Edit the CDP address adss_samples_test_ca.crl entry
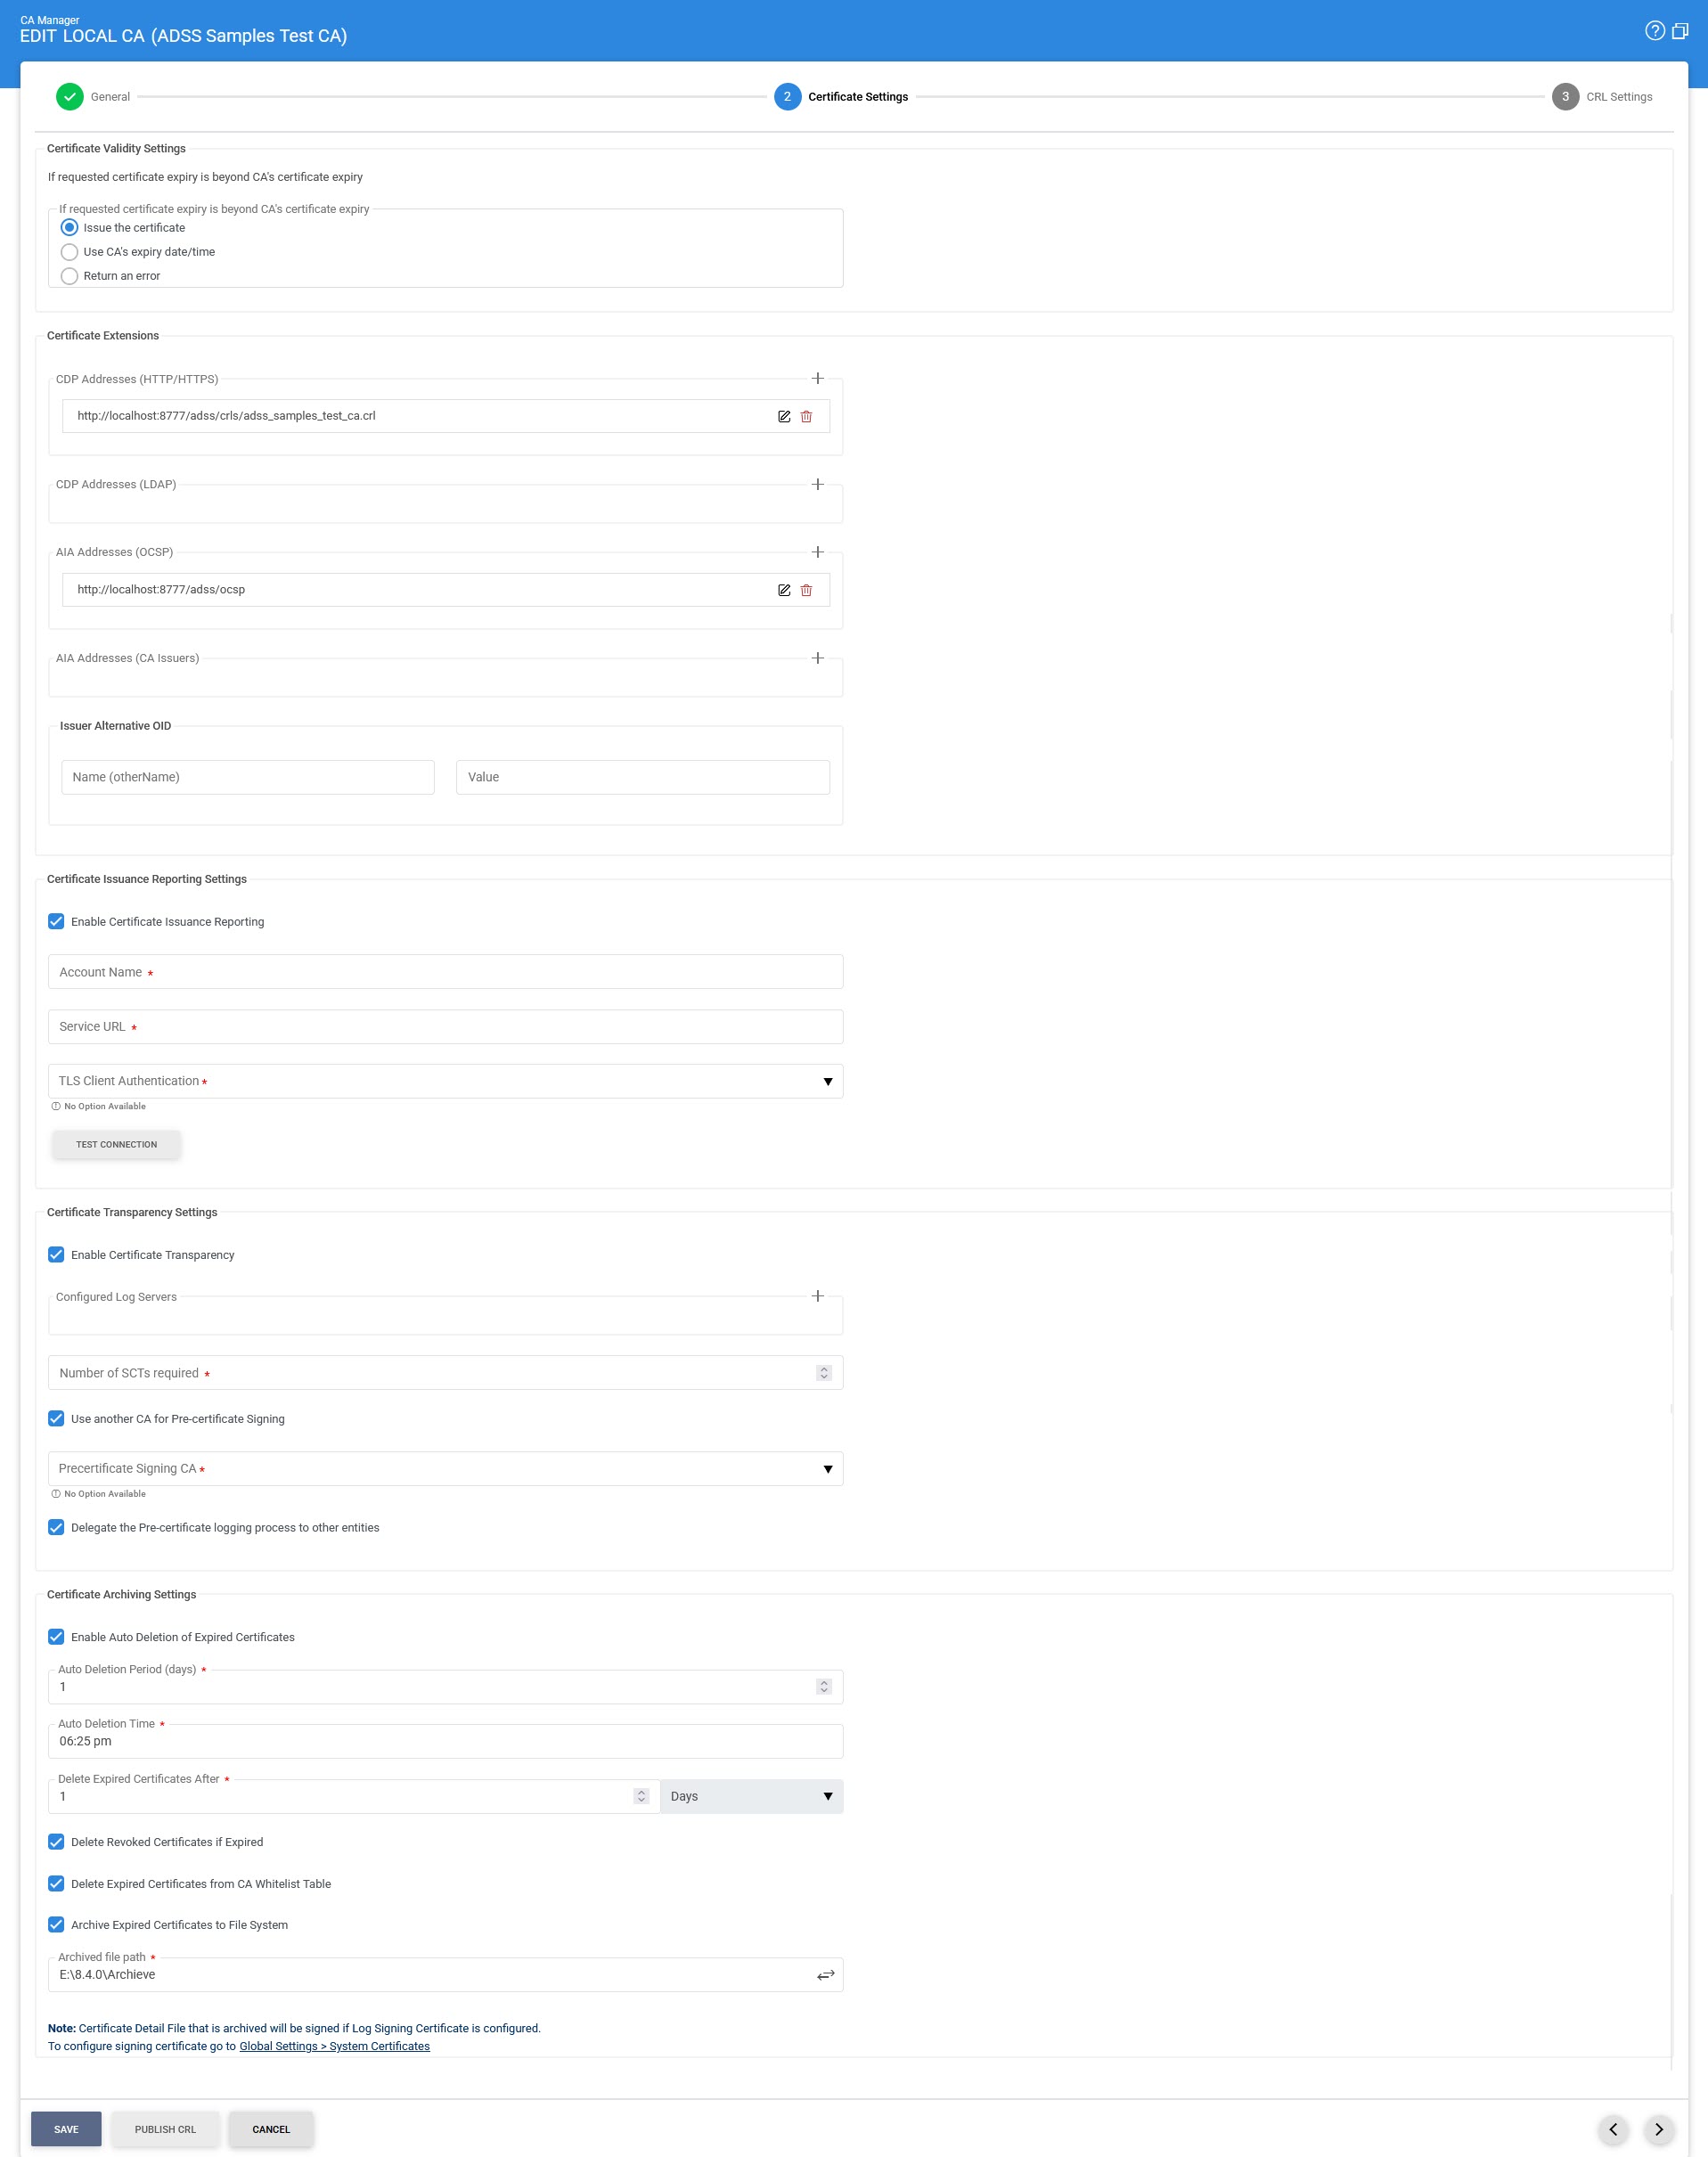This screenshot has width=1708, height=2157. pos(784,417)
